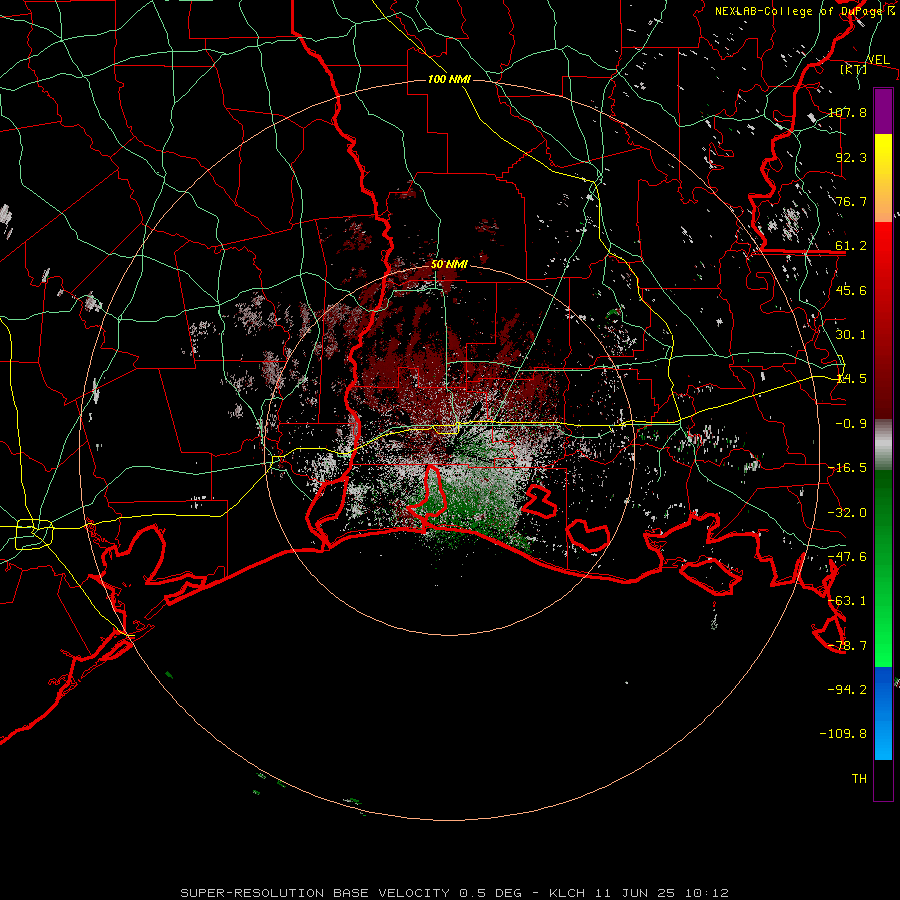Screen dimensions: 900x900
Task: Click the -78.7 velocity scale value
Action: pyautogui.click(x=847, y=646)
